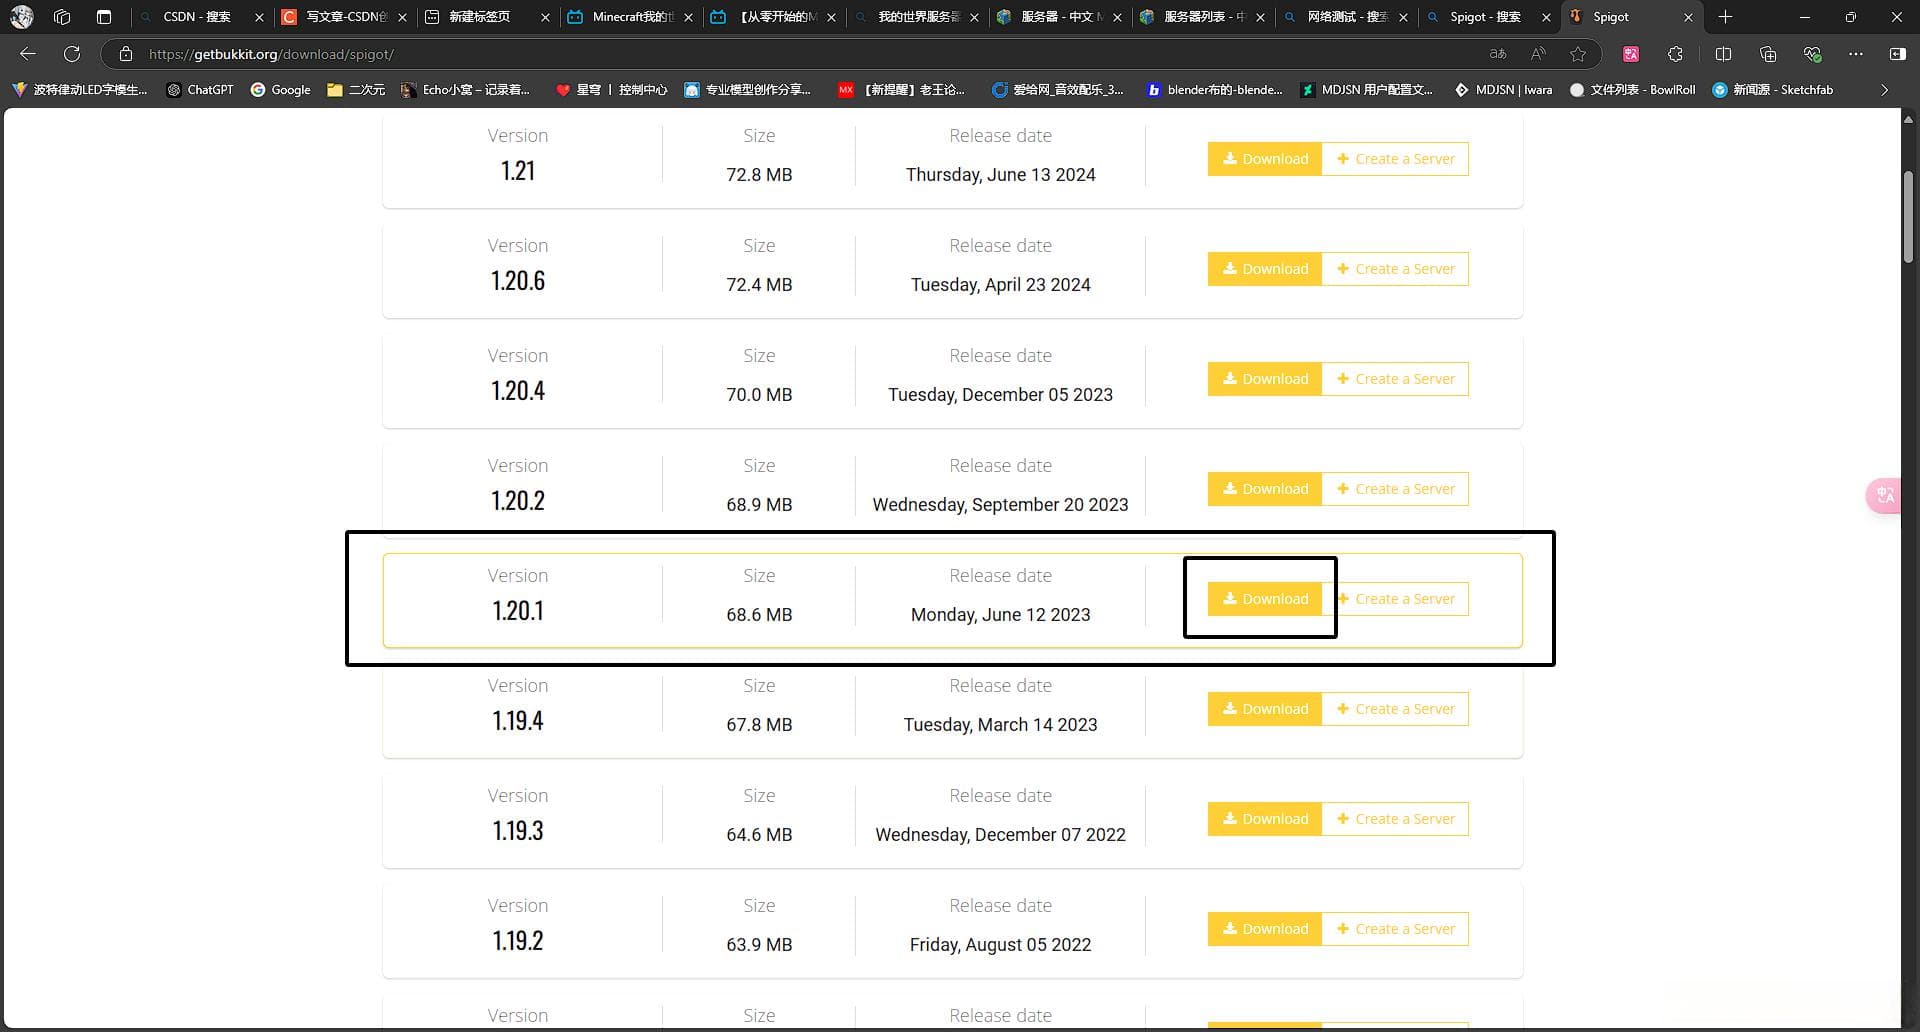Screen dimensions: 1920x1032
Task: Download Spigot version 1.20.2
Action: click(1265, 489)
